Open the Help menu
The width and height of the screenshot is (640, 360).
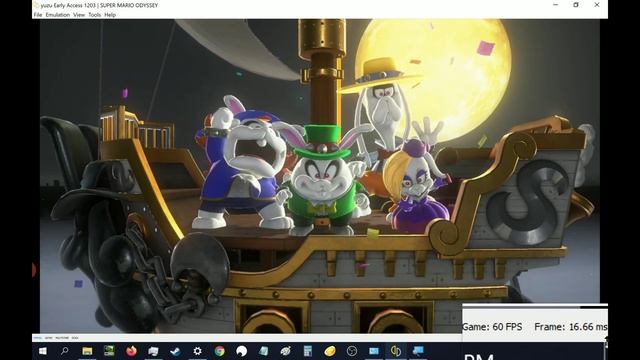(110, 15)
